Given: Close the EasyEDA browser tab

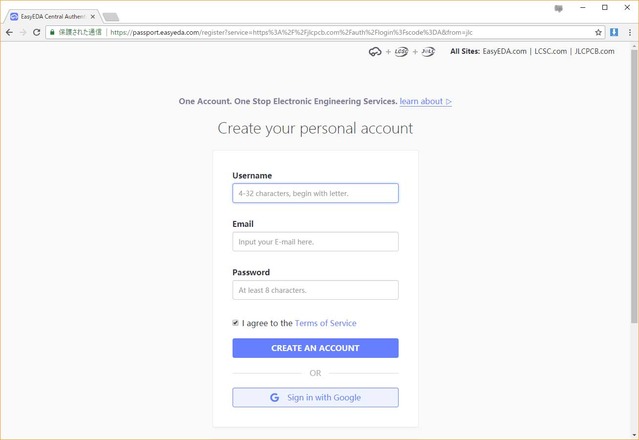Looking at the screenshot, I should click(x=93, y=17).
